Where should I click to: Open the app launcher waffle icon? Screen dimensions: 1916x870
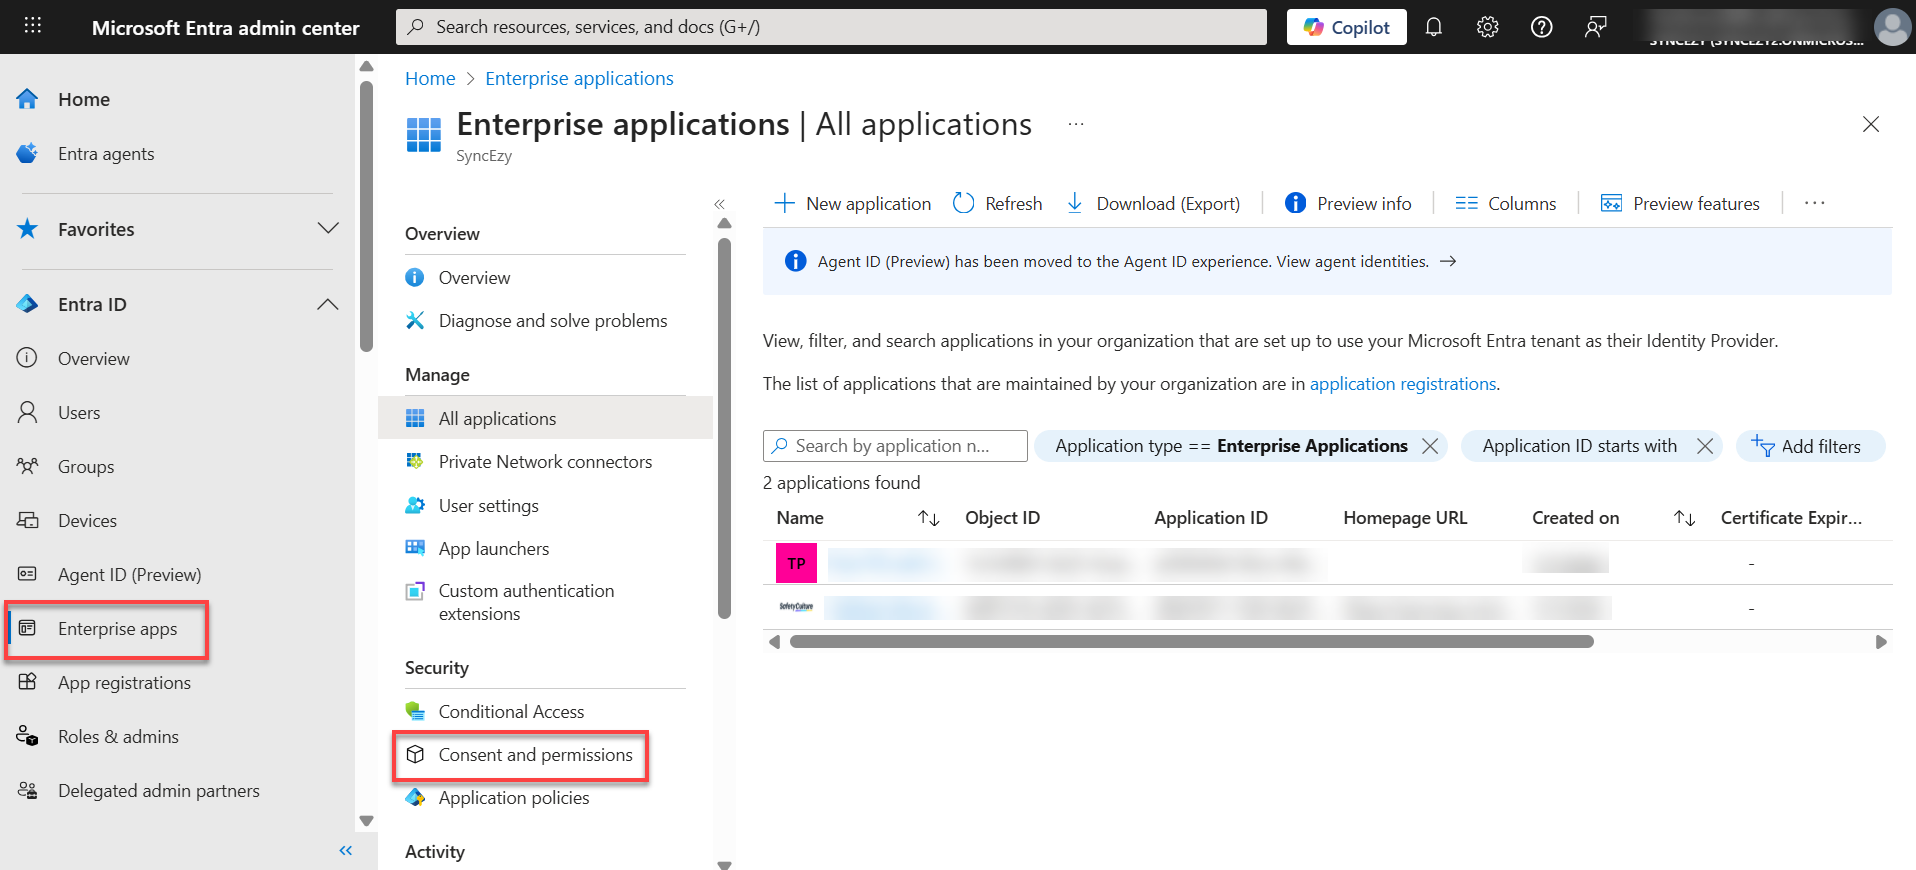(x=33, y=26)
